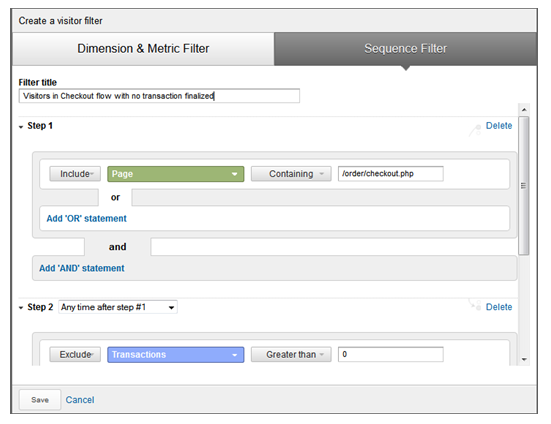Toggle the Exclude selector in Step 2
This screenshot has width=551, height=424.
[75, 354]
